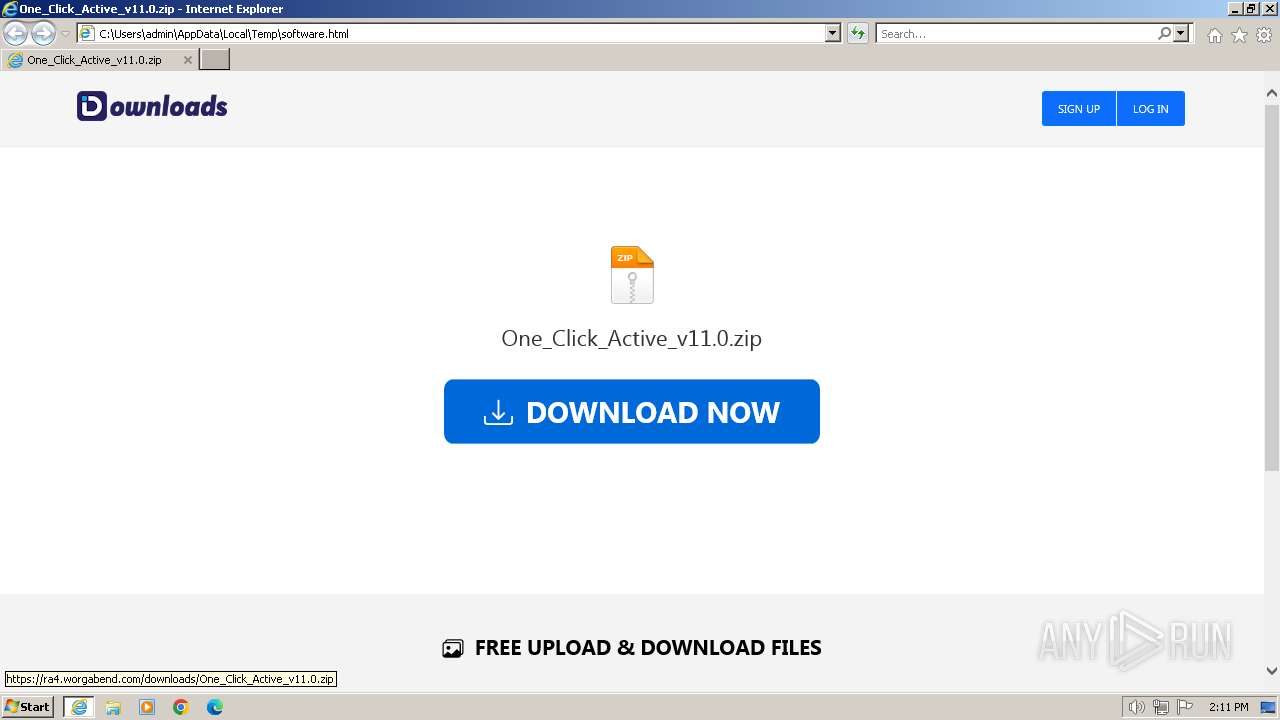Click the 2:11 PM system clock
Viewport: 1280px width, 720px height.
pos(1229,707)
